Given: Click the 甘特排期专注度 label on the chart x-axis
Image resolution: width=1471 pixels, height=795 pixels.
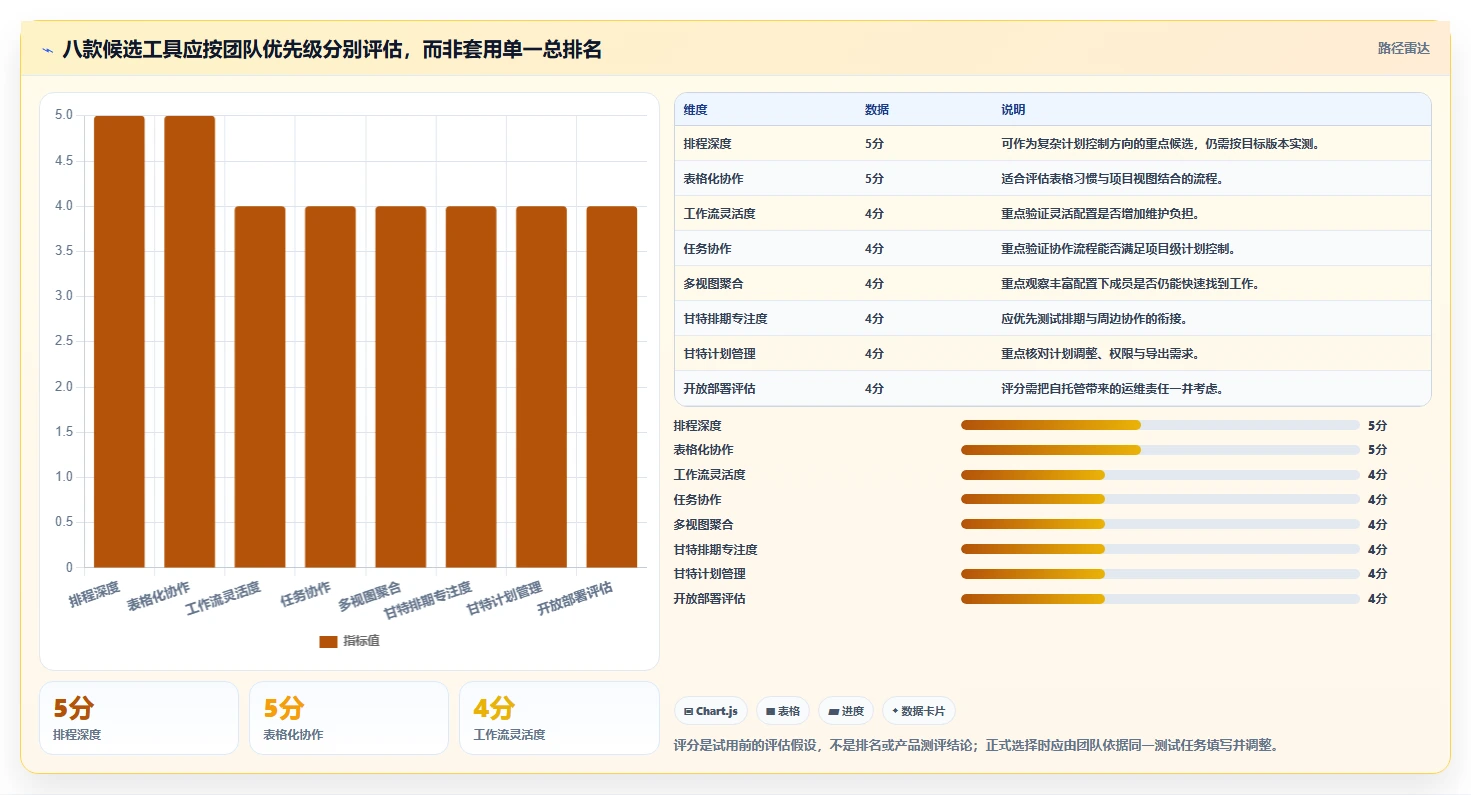Looking at the screenshot, I should coord(428,600).
